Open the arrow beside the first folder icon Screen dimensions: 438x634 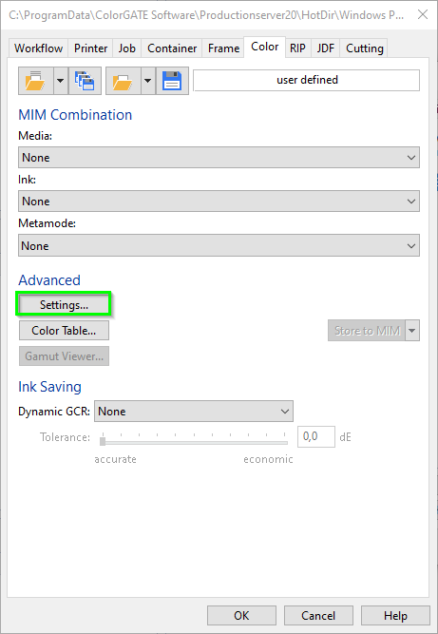[x=60, y=80]
